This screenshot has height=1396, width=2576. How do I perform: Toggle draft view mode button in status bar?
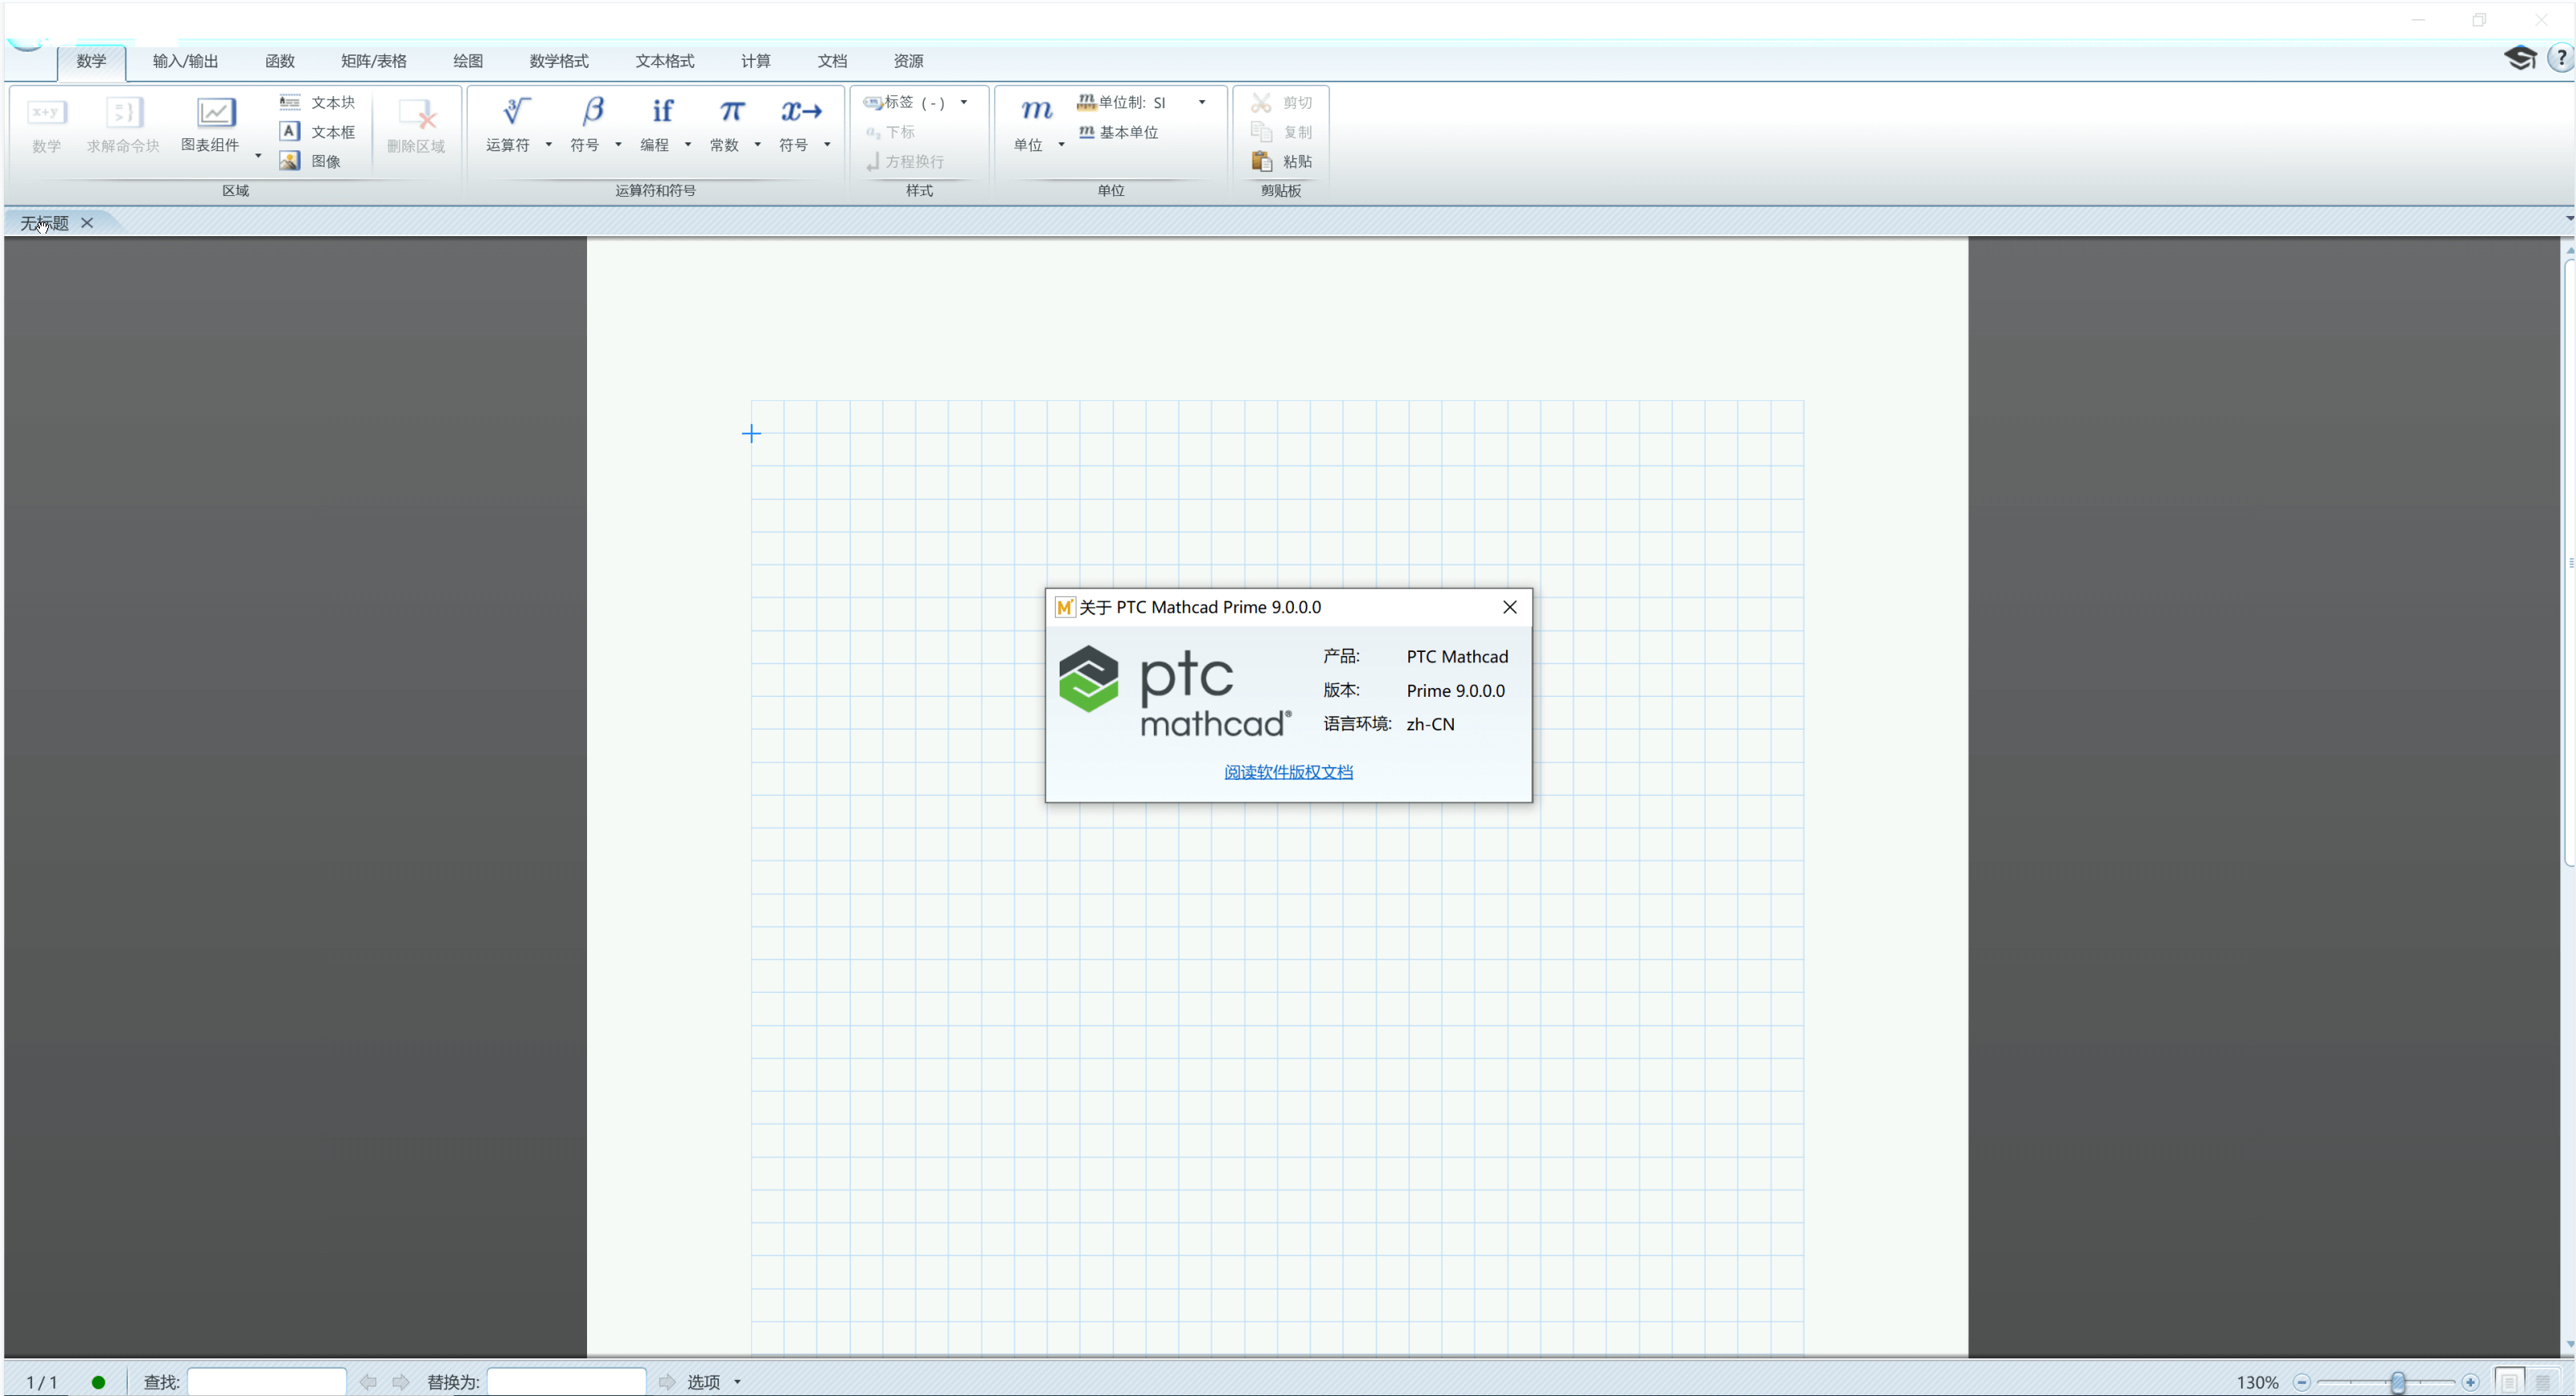point(2543,1382)
